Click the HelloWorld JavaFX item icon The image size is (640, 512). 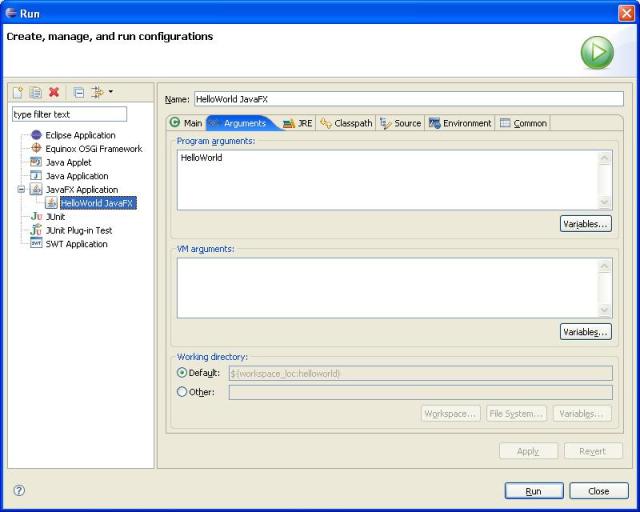pos(51,203)
